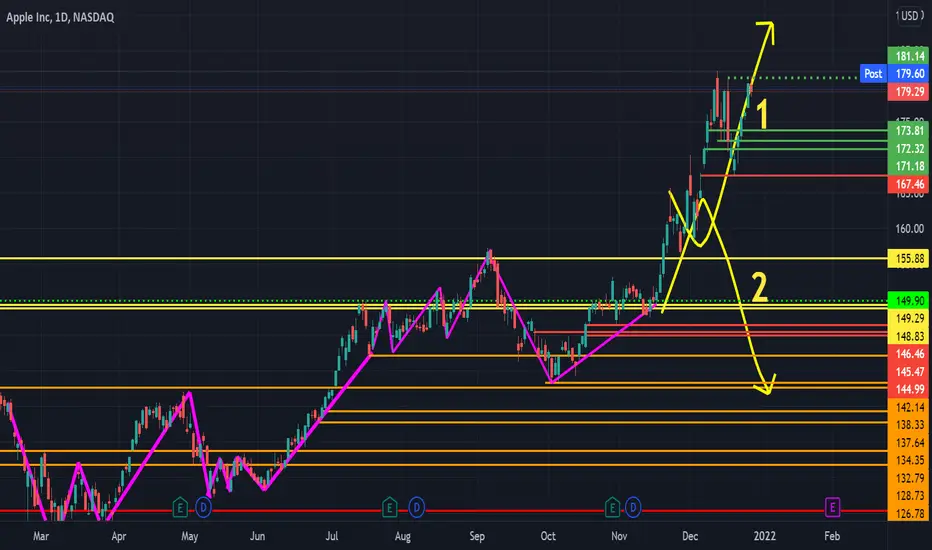Image resolution: width=932 pixels, height=550 pixels.
Task: Select the yellow 155.88 price level label
Action: point(909,259)
